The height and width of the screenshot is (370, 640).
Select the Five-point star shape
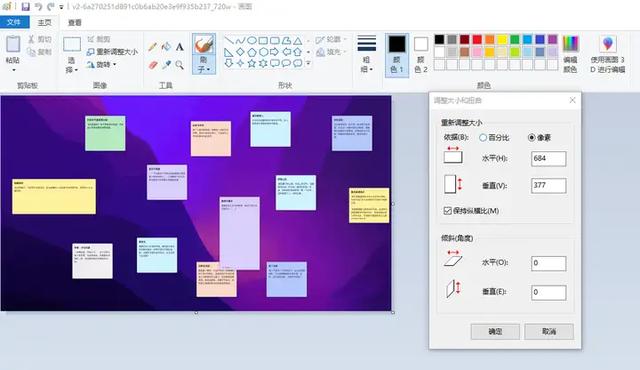tap(252, 63)
